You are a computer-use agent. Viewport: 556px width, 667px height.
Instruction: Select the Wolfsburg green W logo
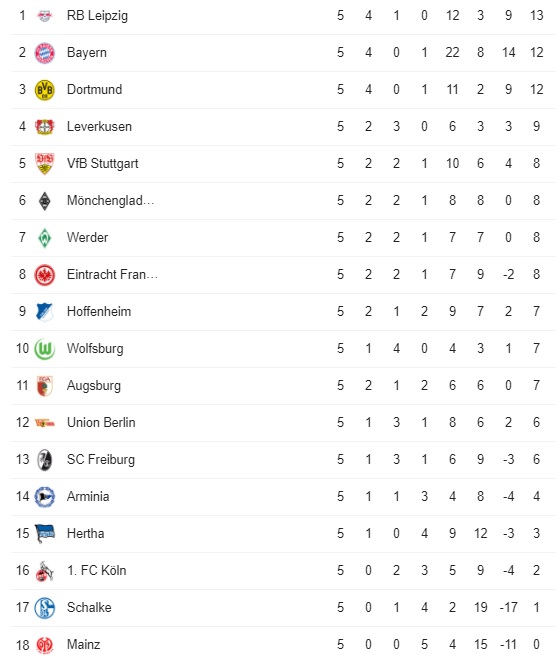(x=45, y=349)
